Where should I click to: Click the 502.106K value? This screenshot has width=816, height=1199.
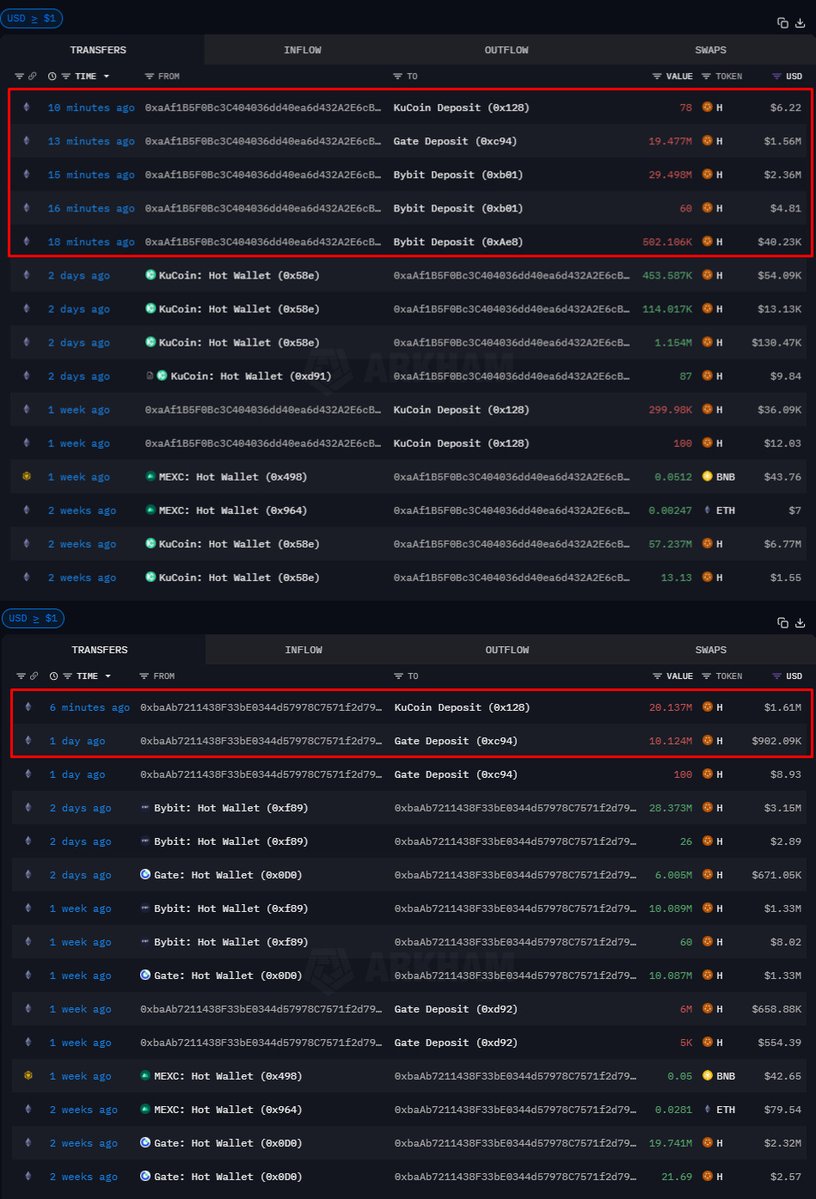tap(667, 242)
